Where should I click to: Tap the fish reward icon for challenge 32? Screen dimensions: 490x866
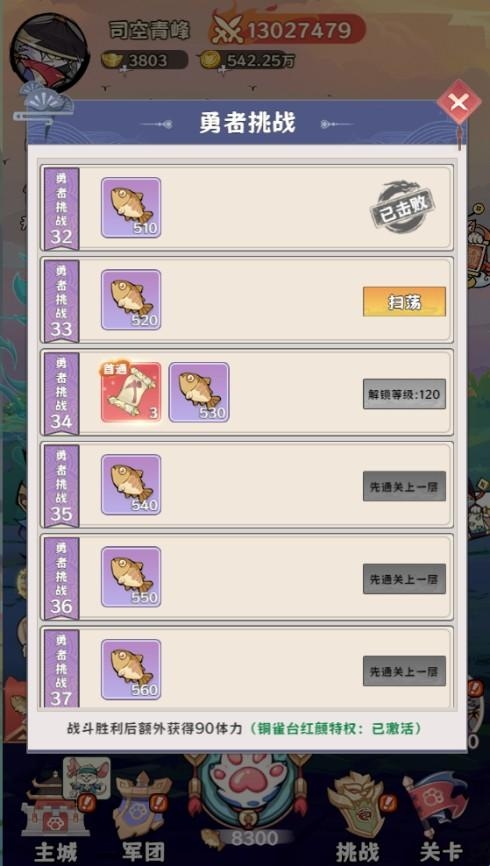131,208
